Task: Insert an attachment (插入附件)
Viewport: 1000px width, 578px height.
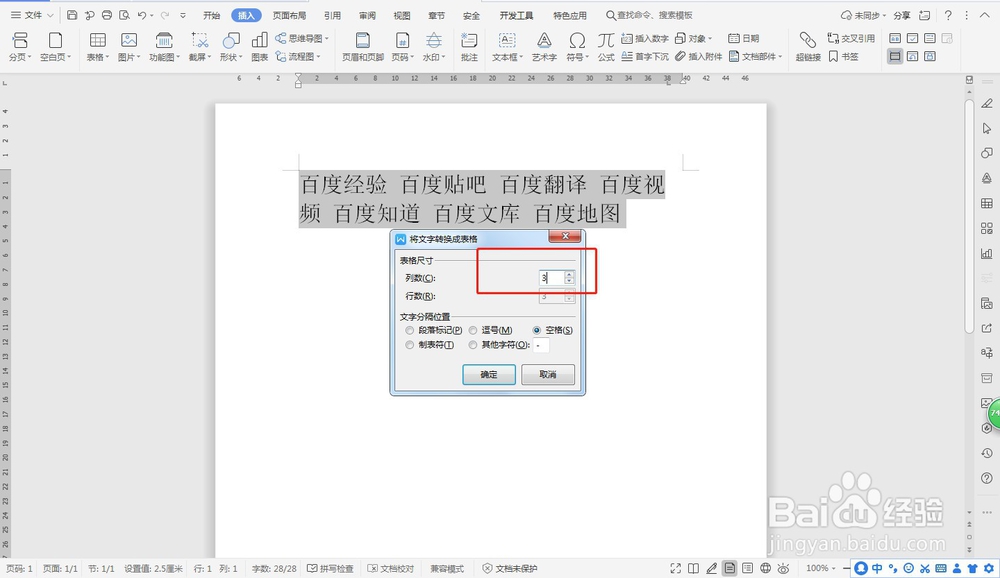Action: 698,56
